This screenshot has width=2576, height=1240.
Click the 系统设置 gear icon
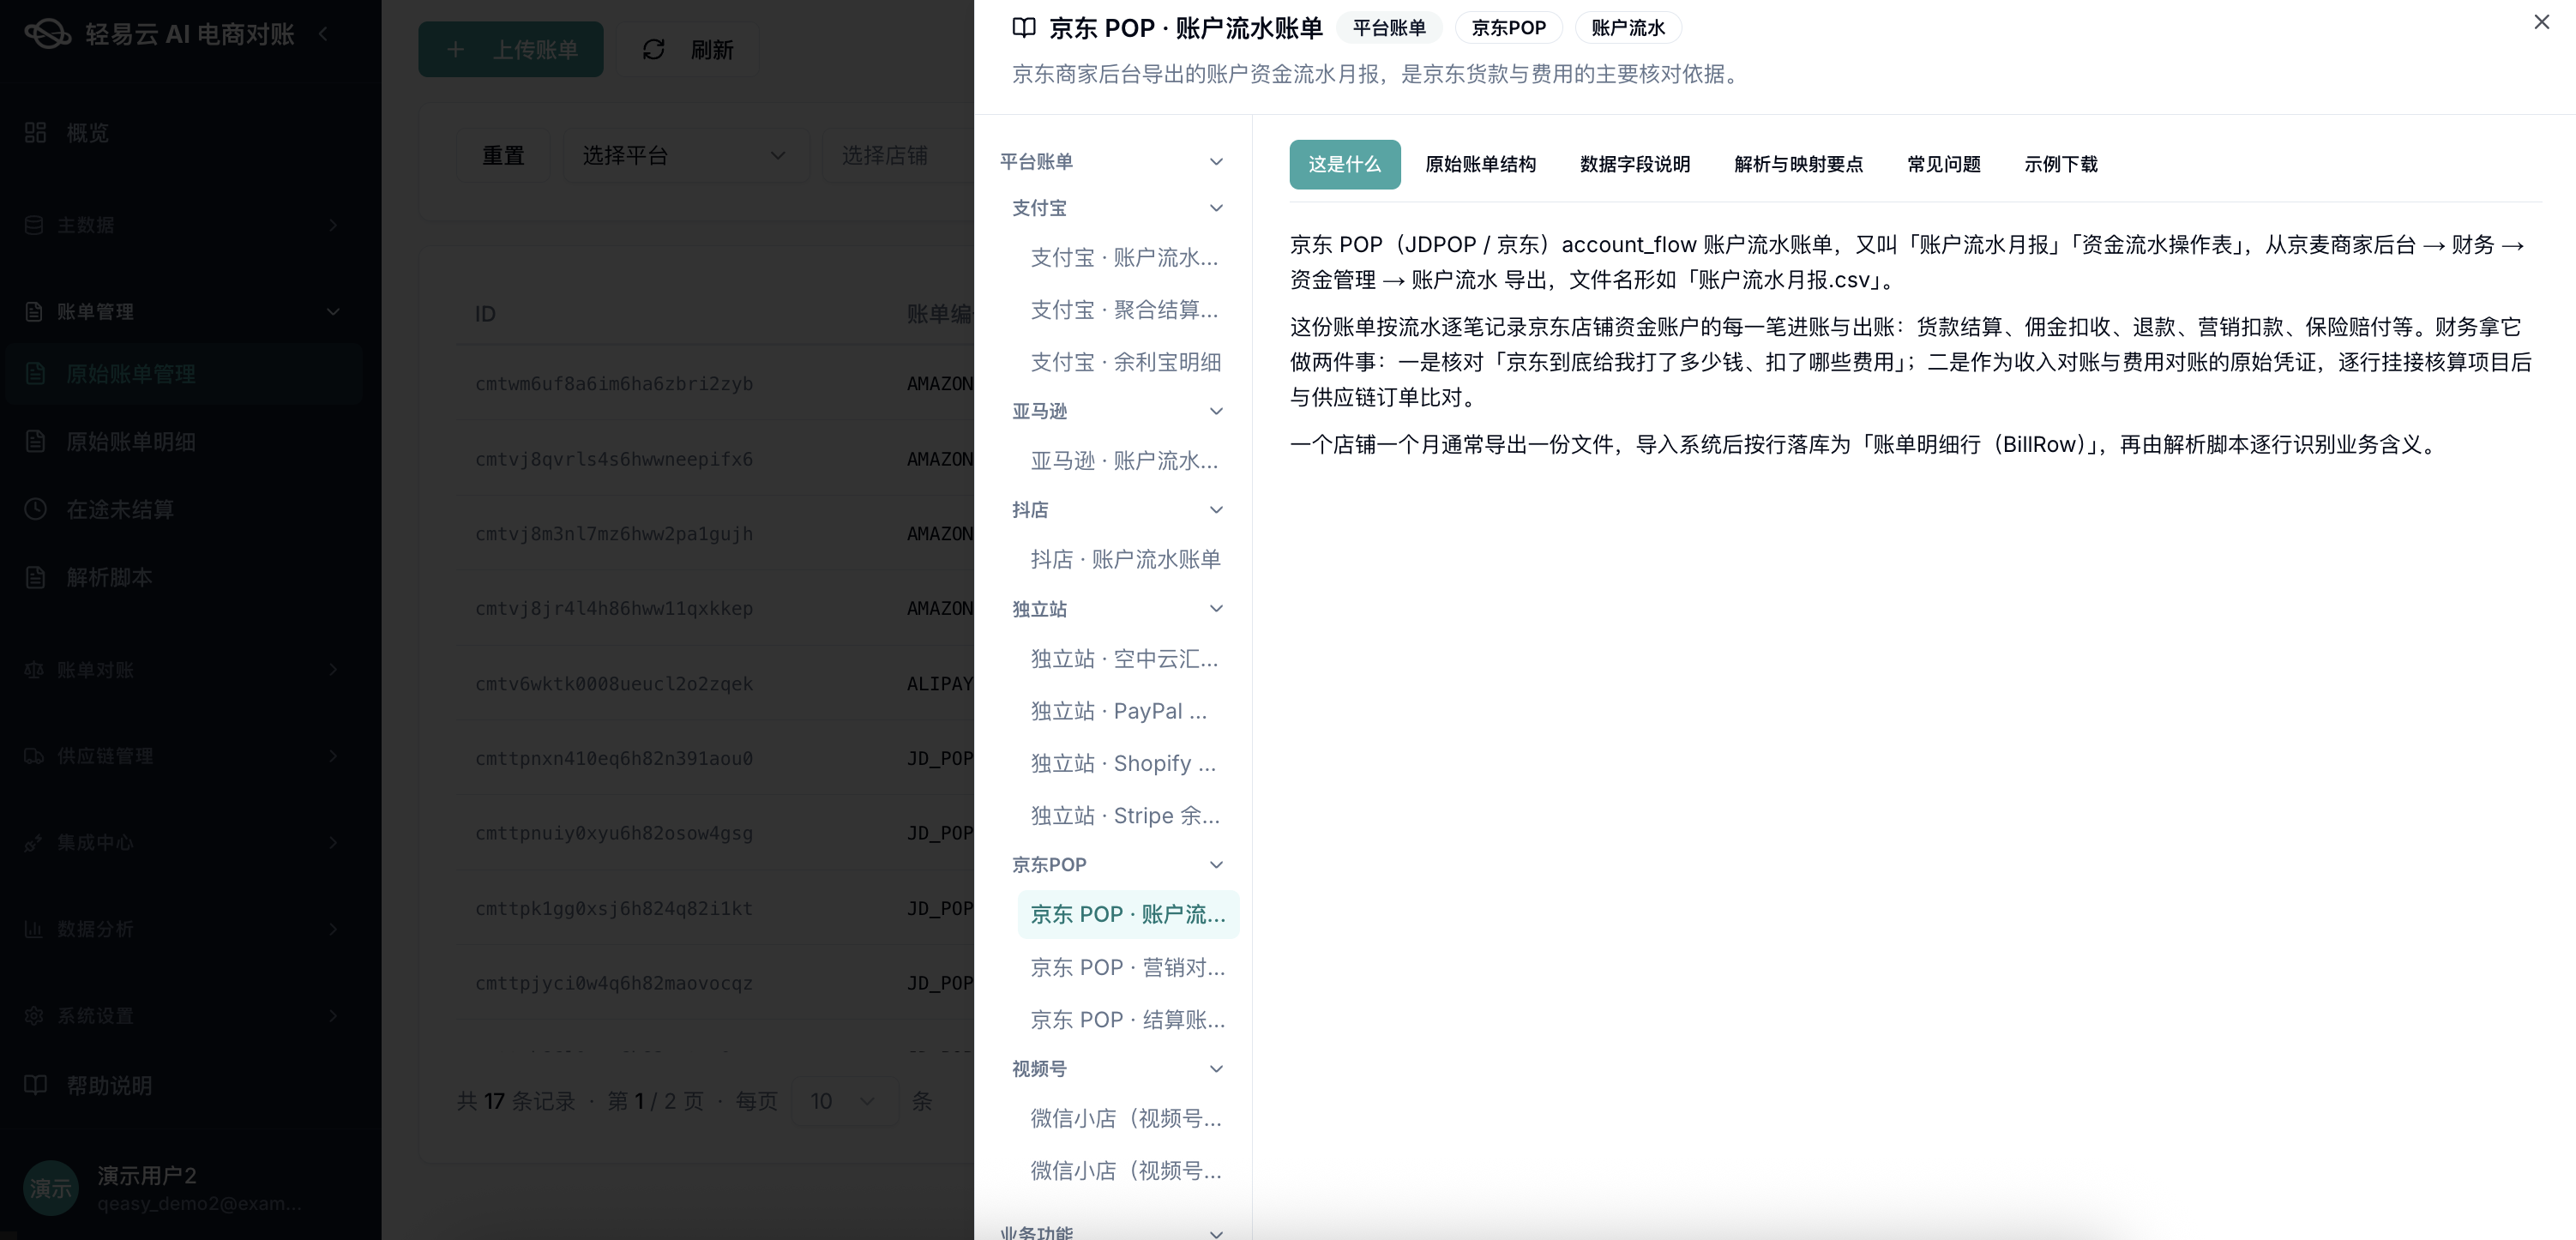point(34,1015)
